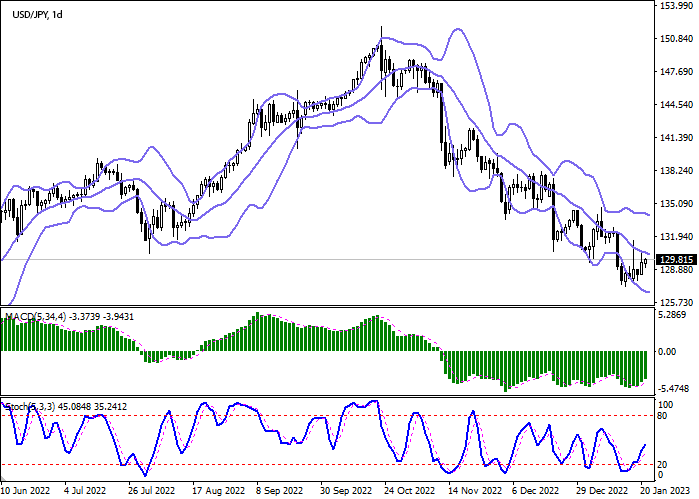This screenshot has width=699, height=499.
Task: Click the 6 Dec 2022 date label
Action: click(533, 491)
